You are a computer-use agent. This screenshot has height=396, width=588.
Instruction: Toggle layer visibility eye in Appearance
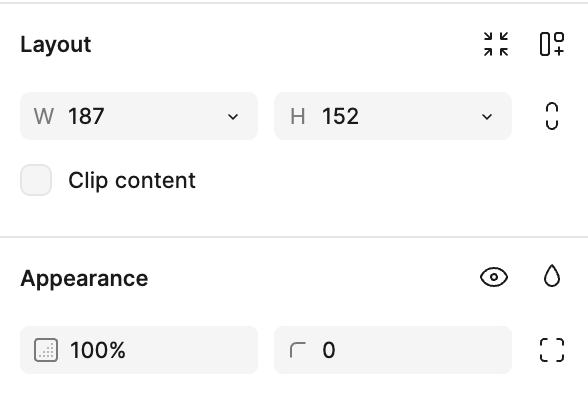[494, 277]
